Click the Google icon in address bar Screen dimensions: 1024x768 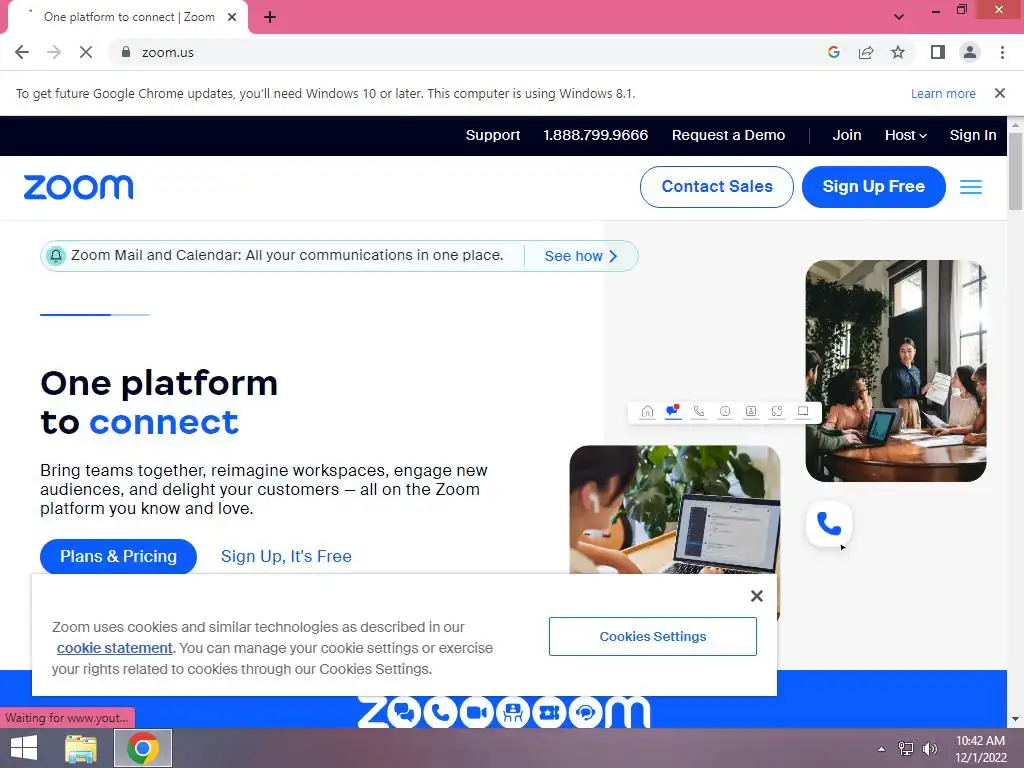point(833,52)
